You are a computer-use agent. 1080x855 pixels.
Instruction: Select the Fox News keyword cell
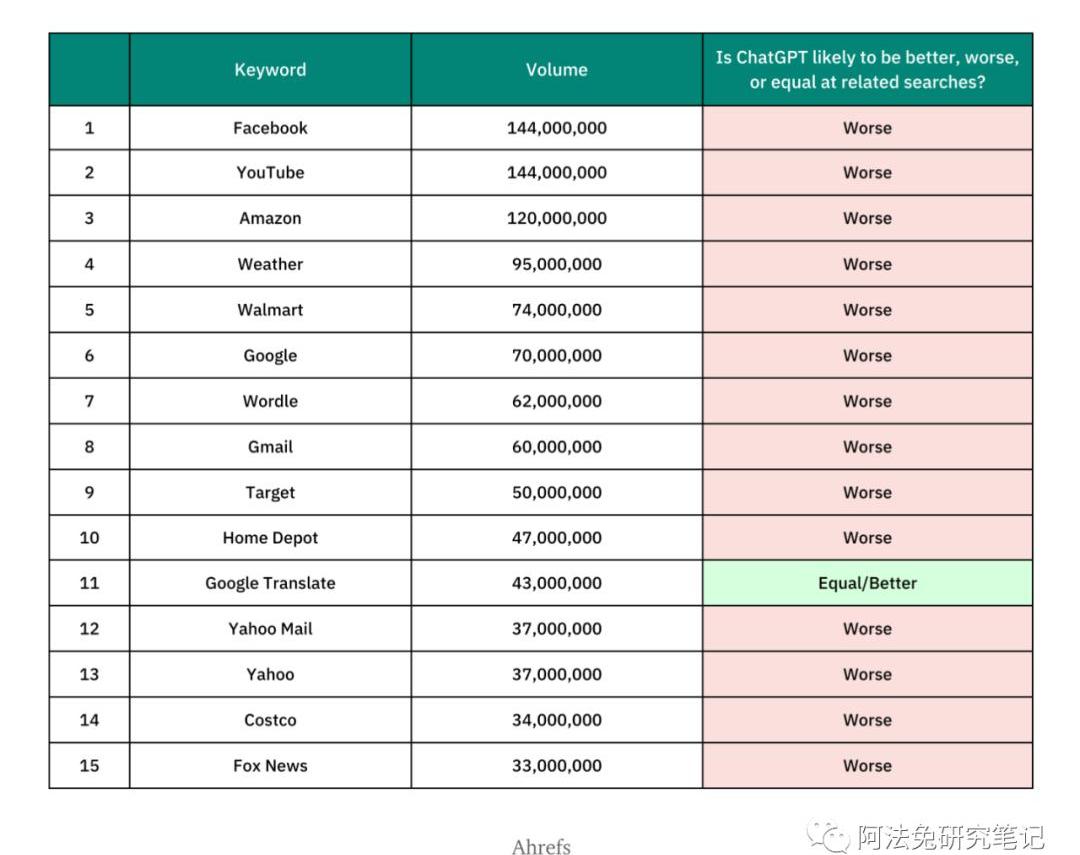tap(270, 766)
